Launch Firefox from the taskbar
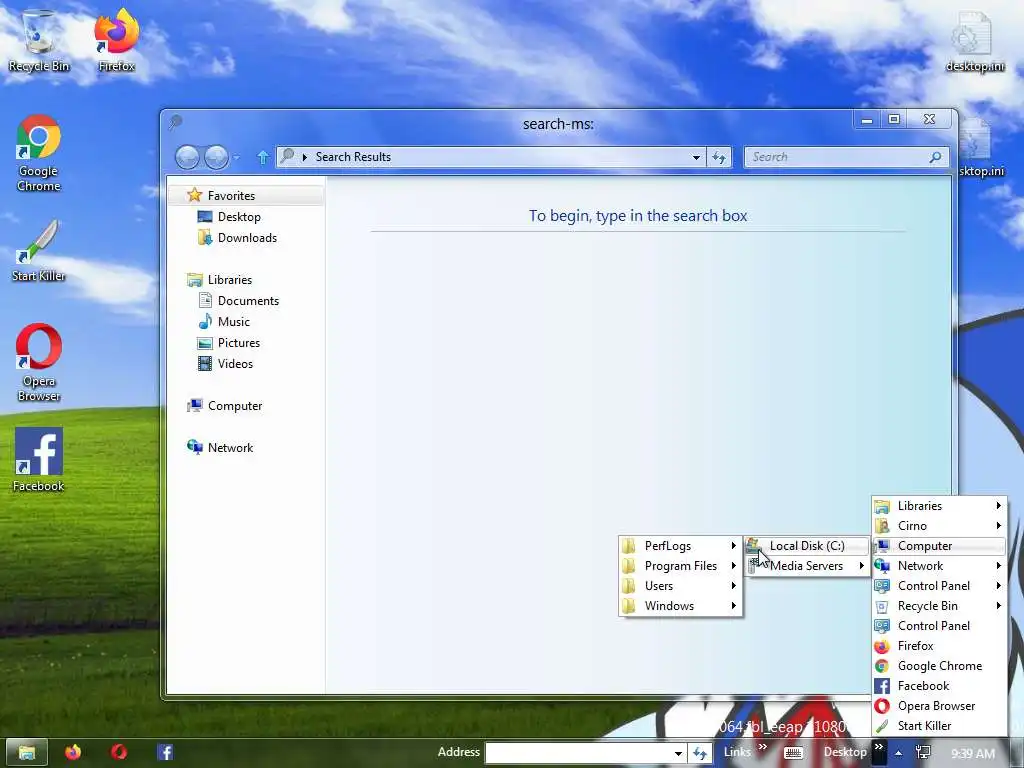The image size is (1024, 768). 72,752
